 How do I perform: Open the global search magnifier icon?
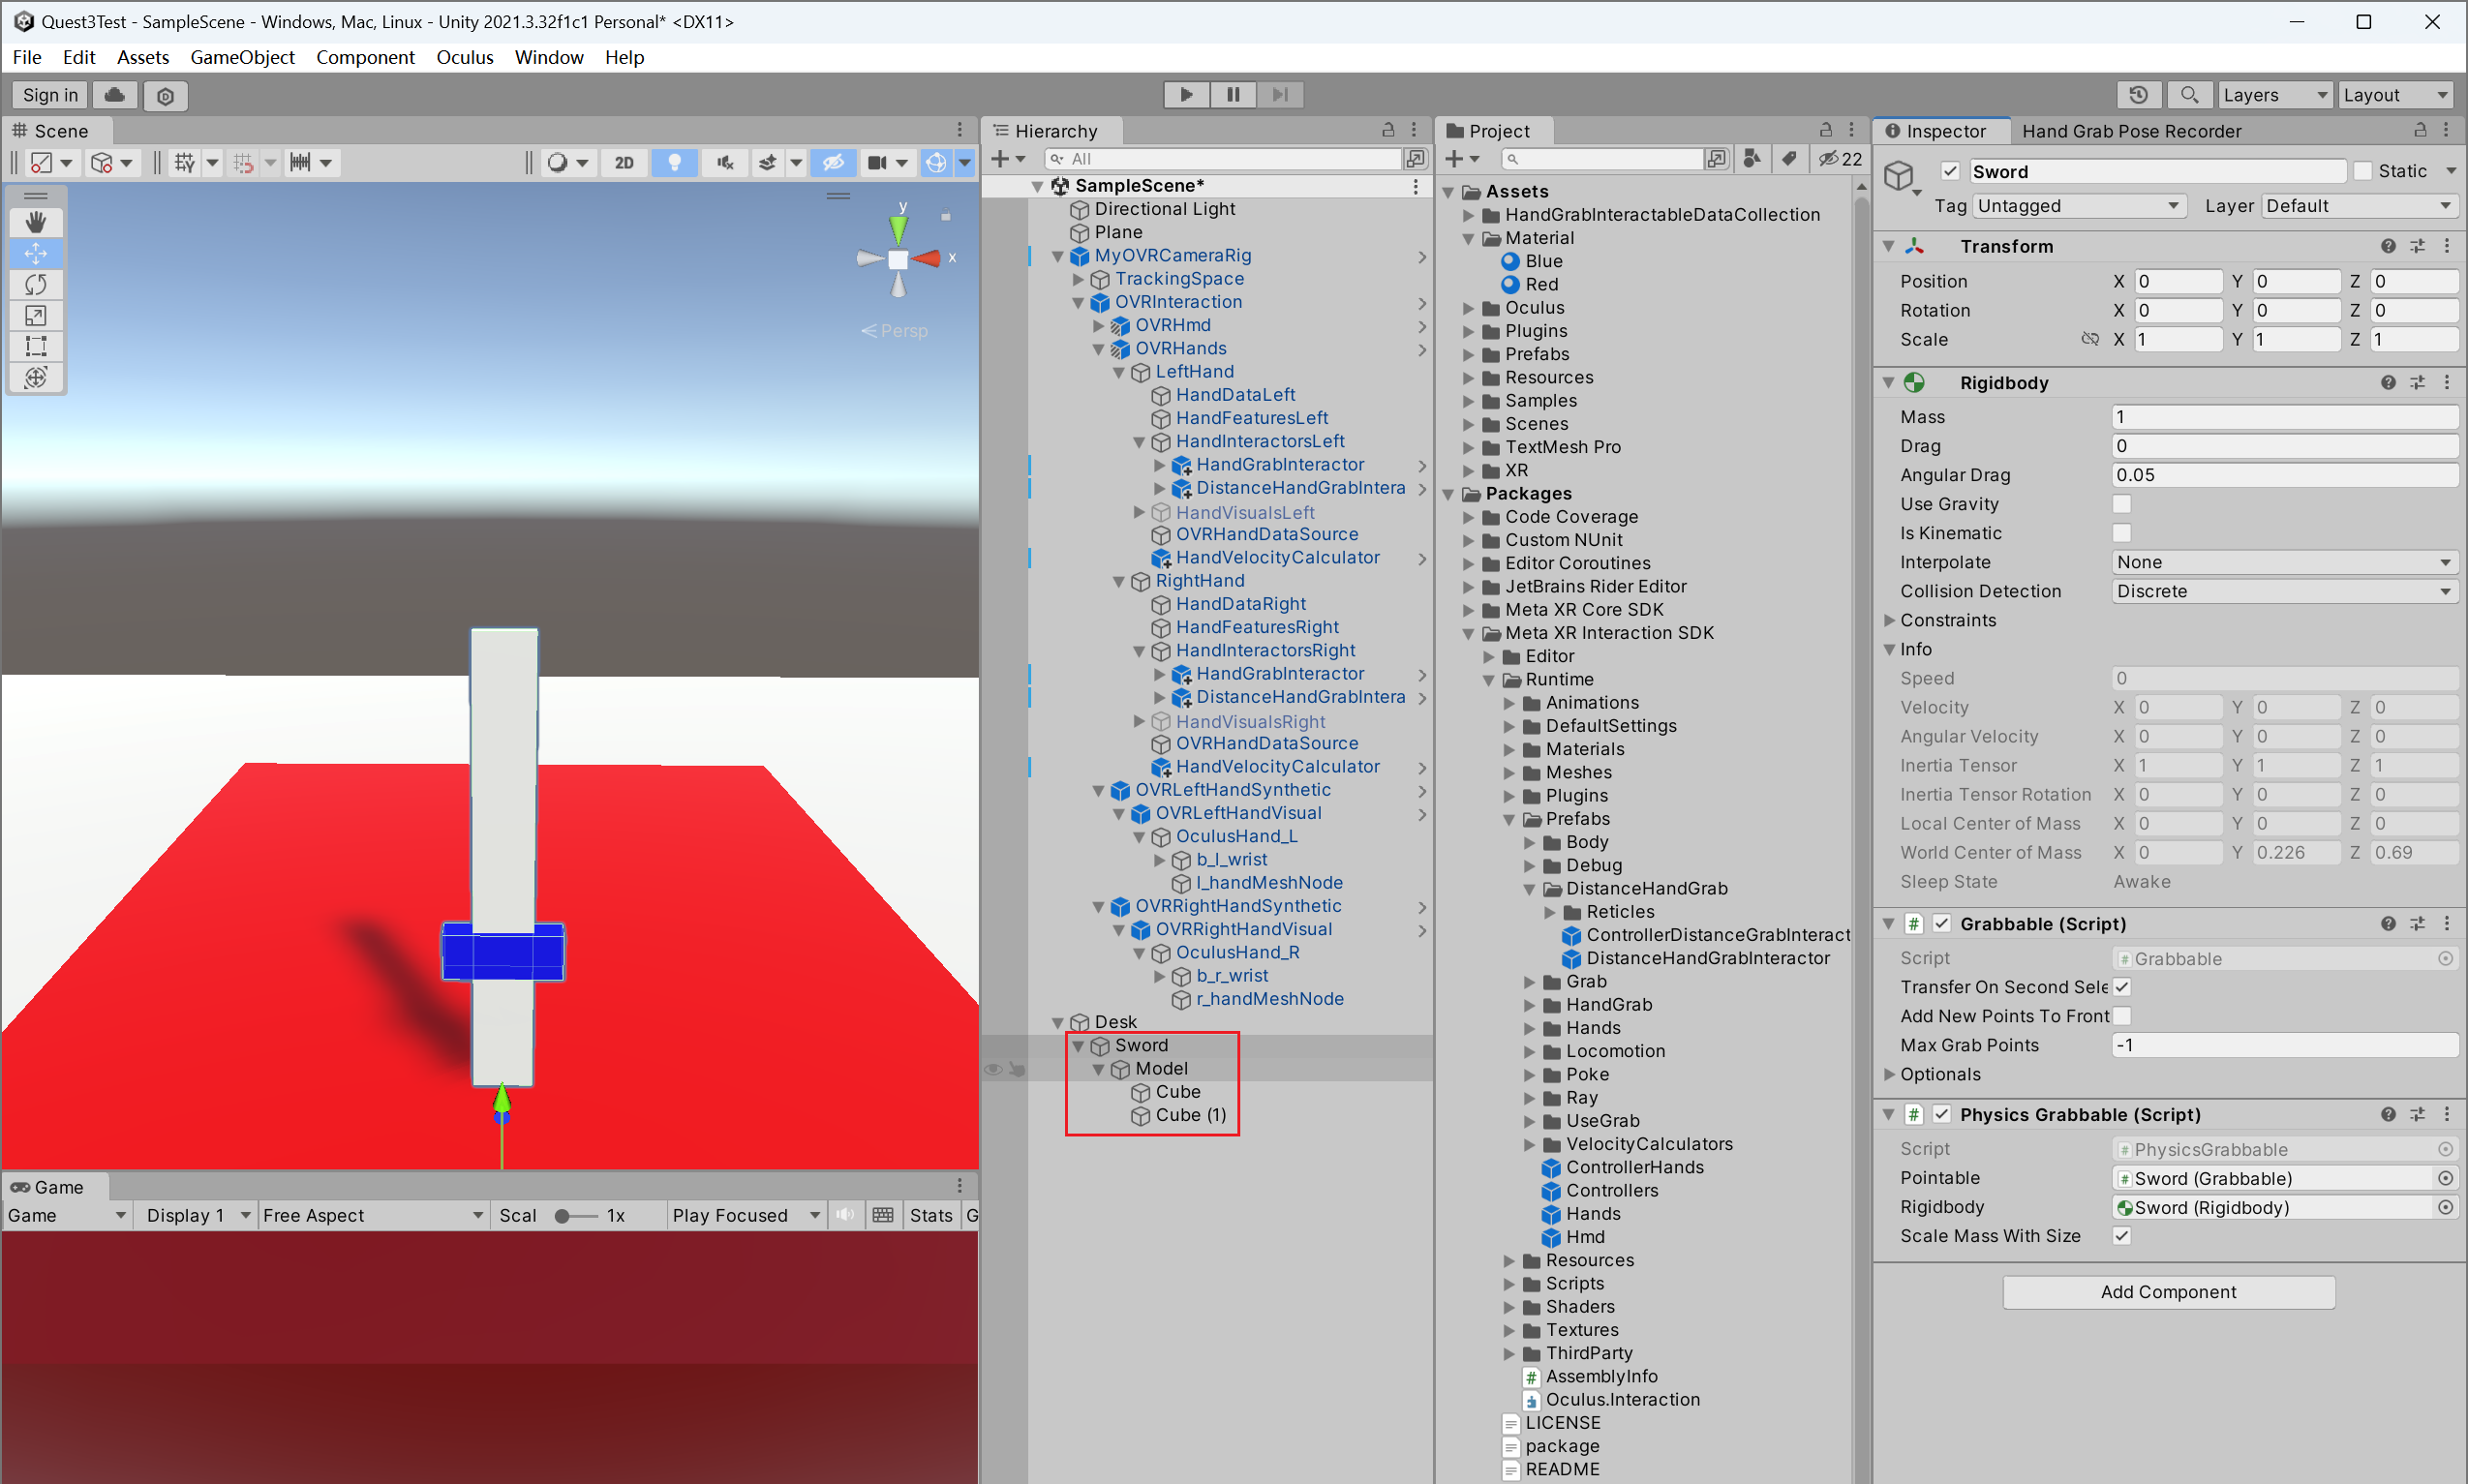click(2189, 95)
